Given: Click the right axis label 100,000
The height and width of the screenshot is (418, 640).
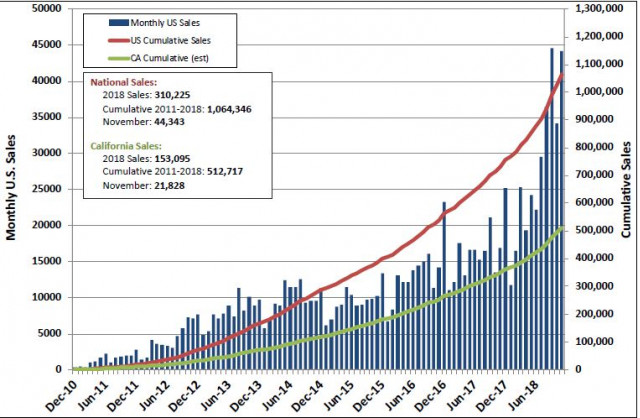Looking at the screenshot, I should pyautogui.click(x=594, y=342).
